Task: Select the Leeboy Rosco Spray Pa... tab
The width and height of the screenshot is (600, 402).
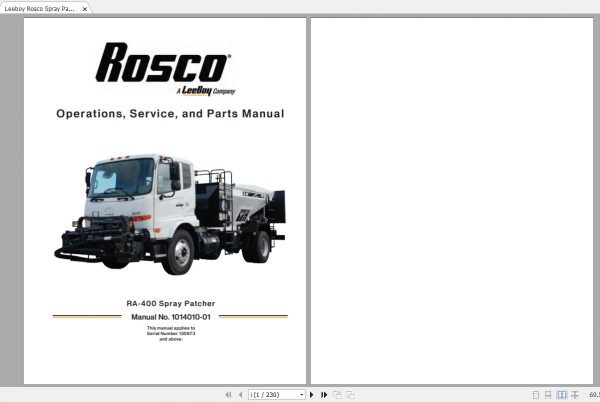Action: (39, 8)
